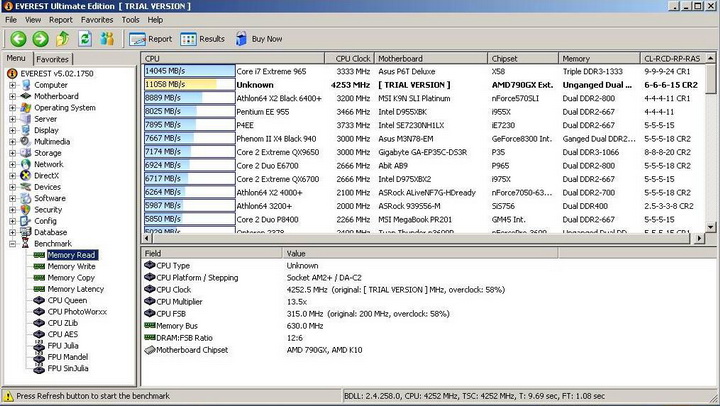Select FPU Julia benchmark
This screenshot has width=720, height=406.
(x=63, y=345)
